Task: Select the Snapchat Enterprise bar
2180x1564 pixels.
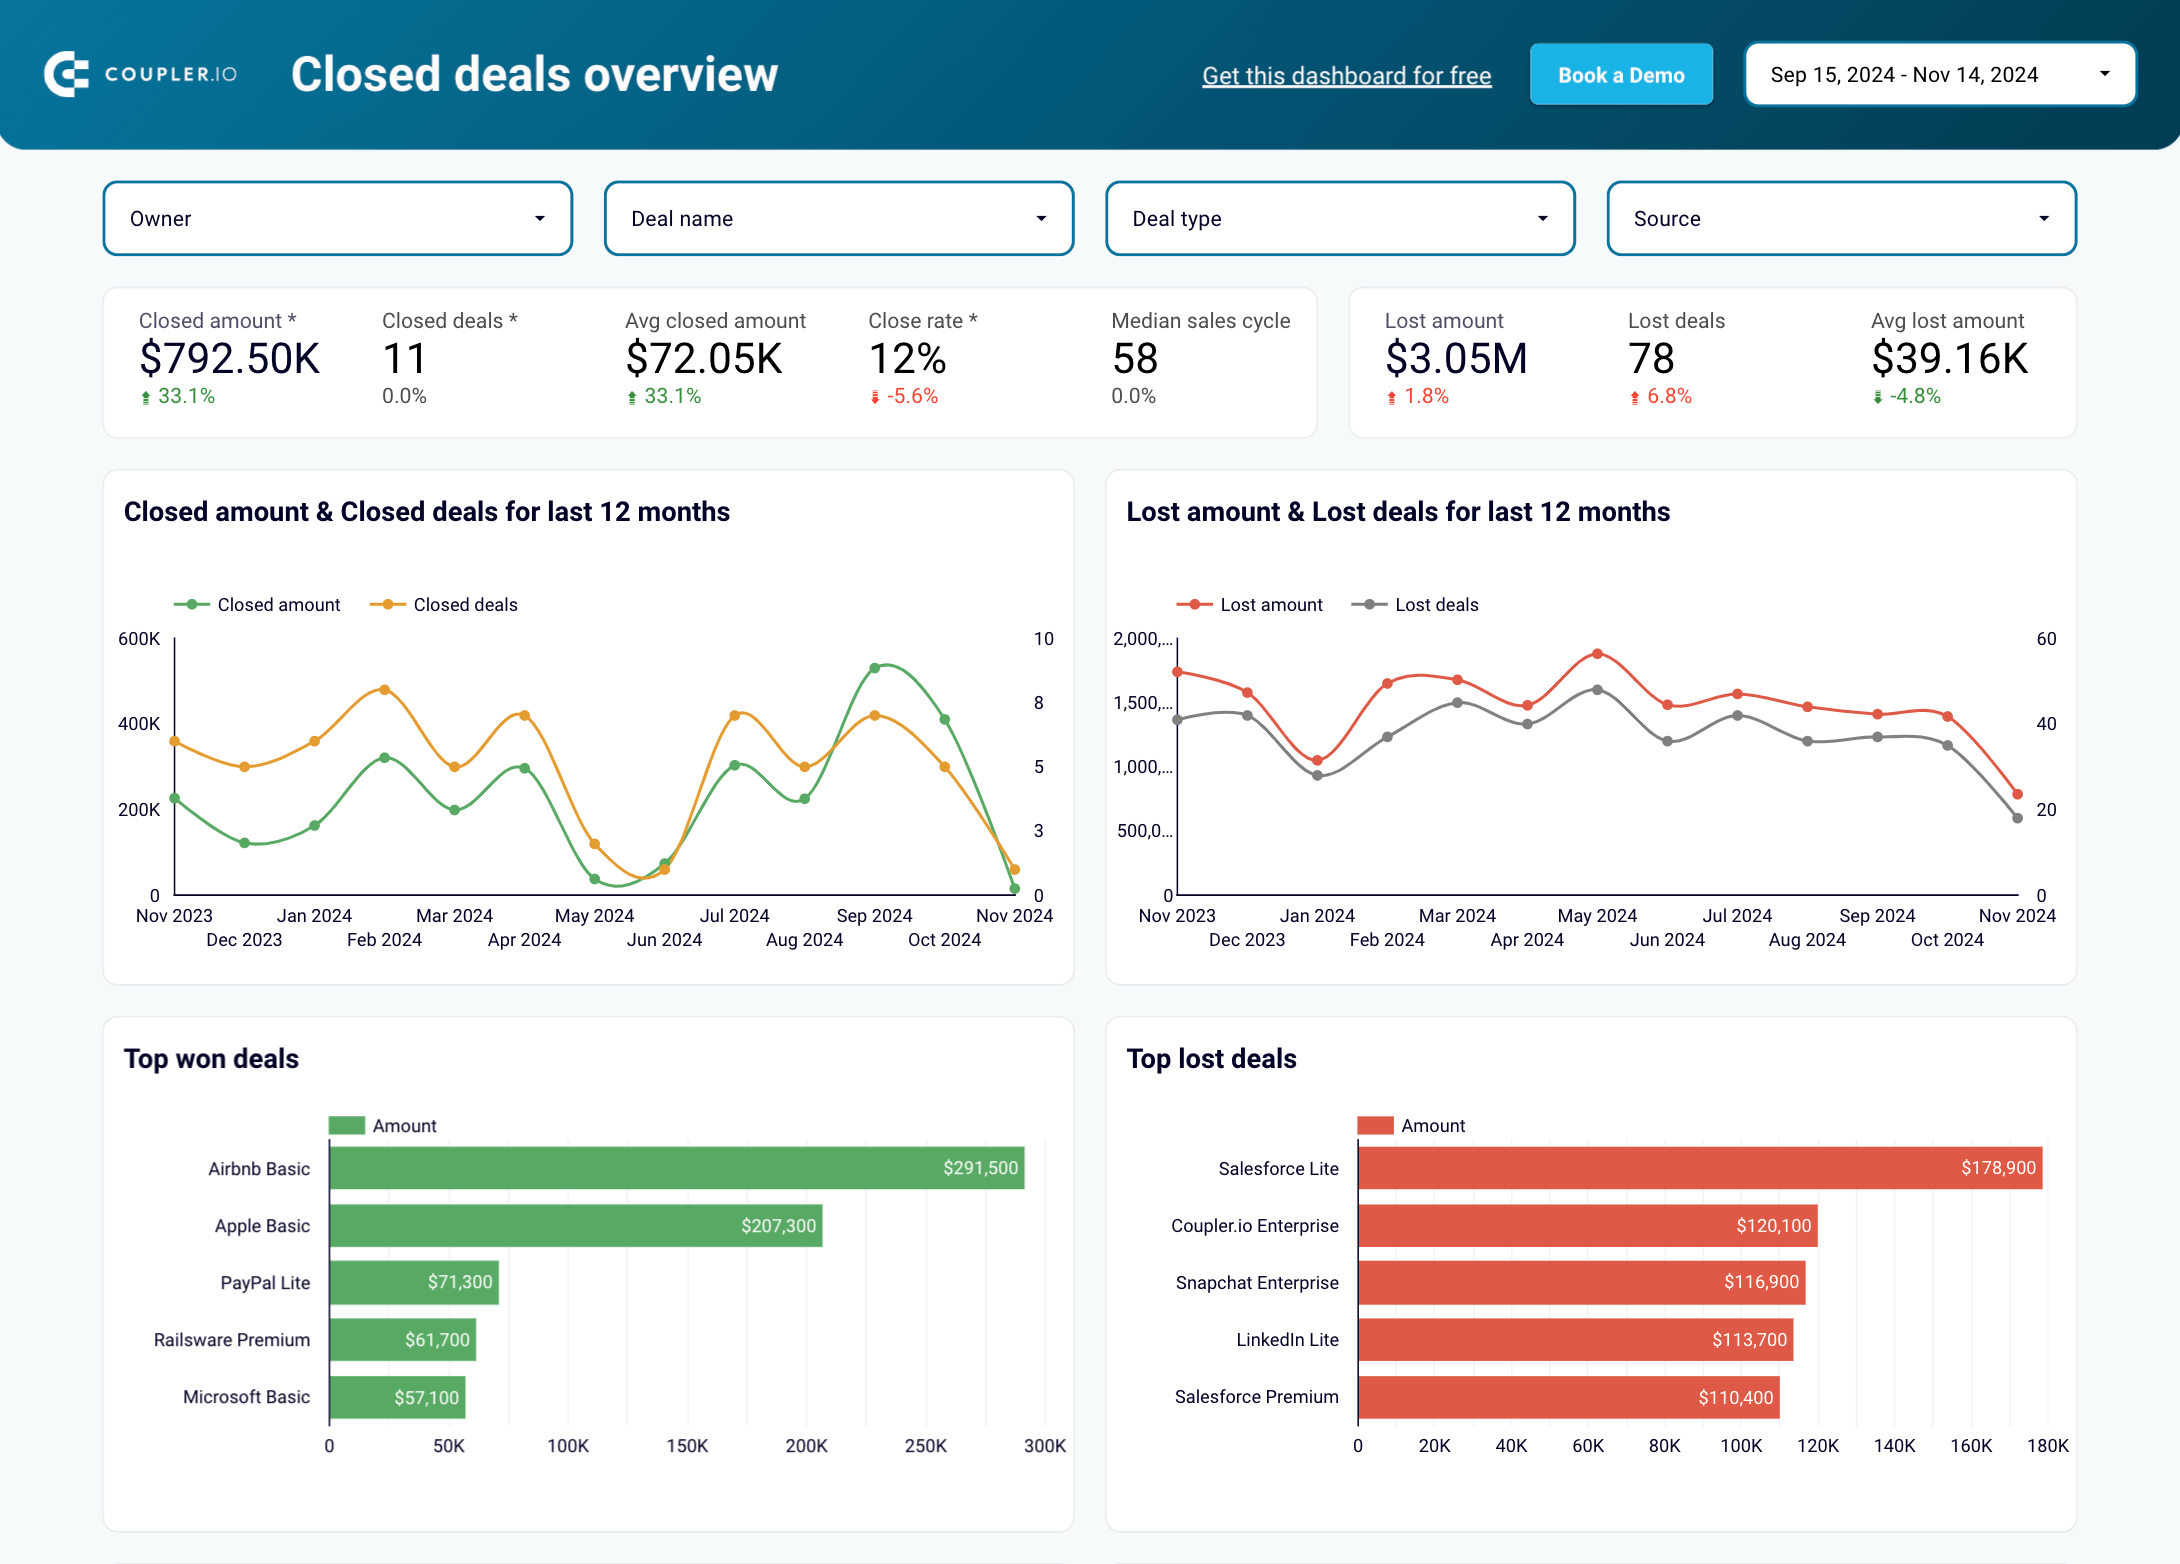Action: pyautogui.click(x=1582, y=1282)
